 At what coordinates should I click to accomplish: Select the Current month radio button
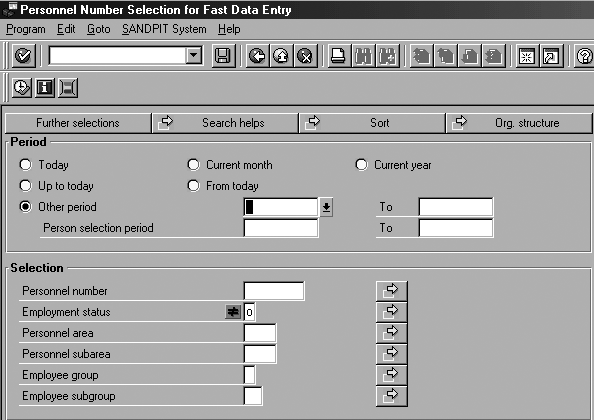pyautogui.click(x=193, y=165)
